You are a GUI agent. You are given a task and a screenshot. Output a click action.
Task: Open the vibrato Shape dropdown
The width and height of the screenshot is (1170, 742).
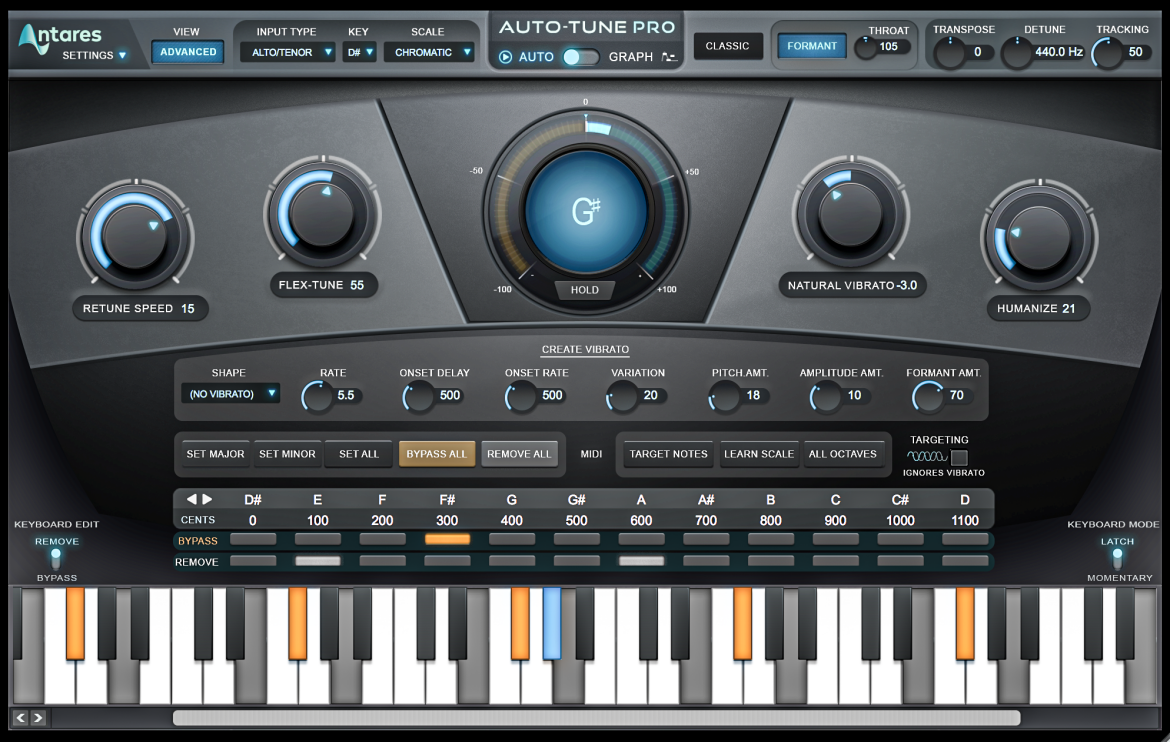pos(231,394)
